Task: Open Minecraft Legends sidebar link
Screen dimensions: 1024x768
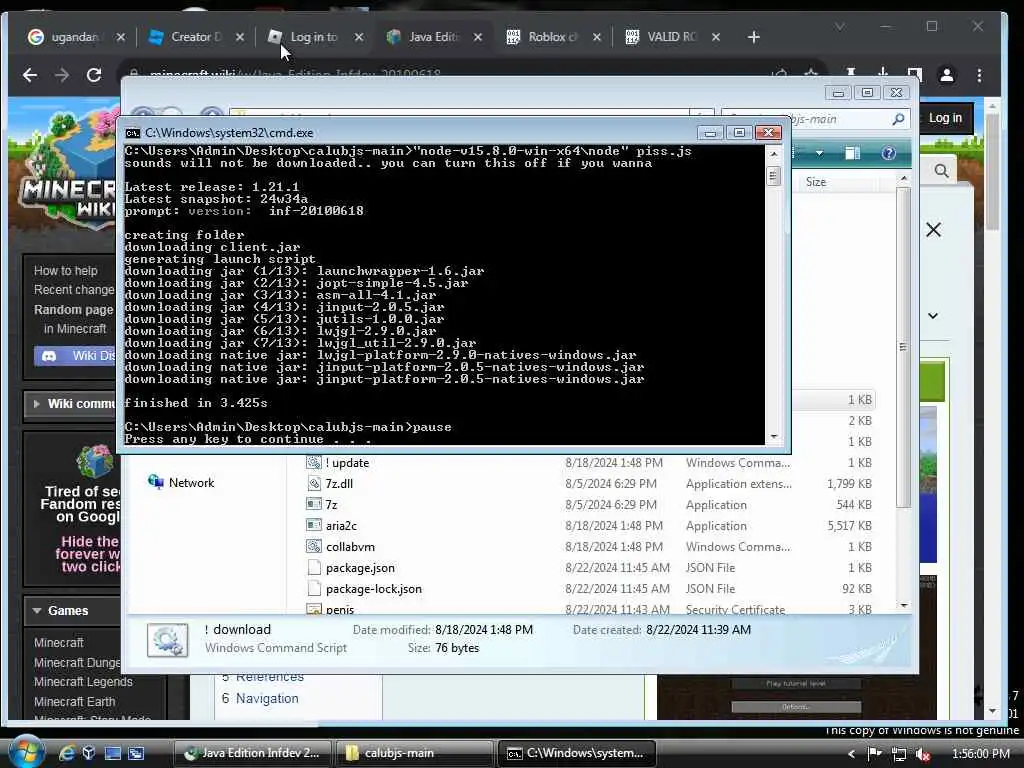Action: pyautogui.click(x=83, y=682)
